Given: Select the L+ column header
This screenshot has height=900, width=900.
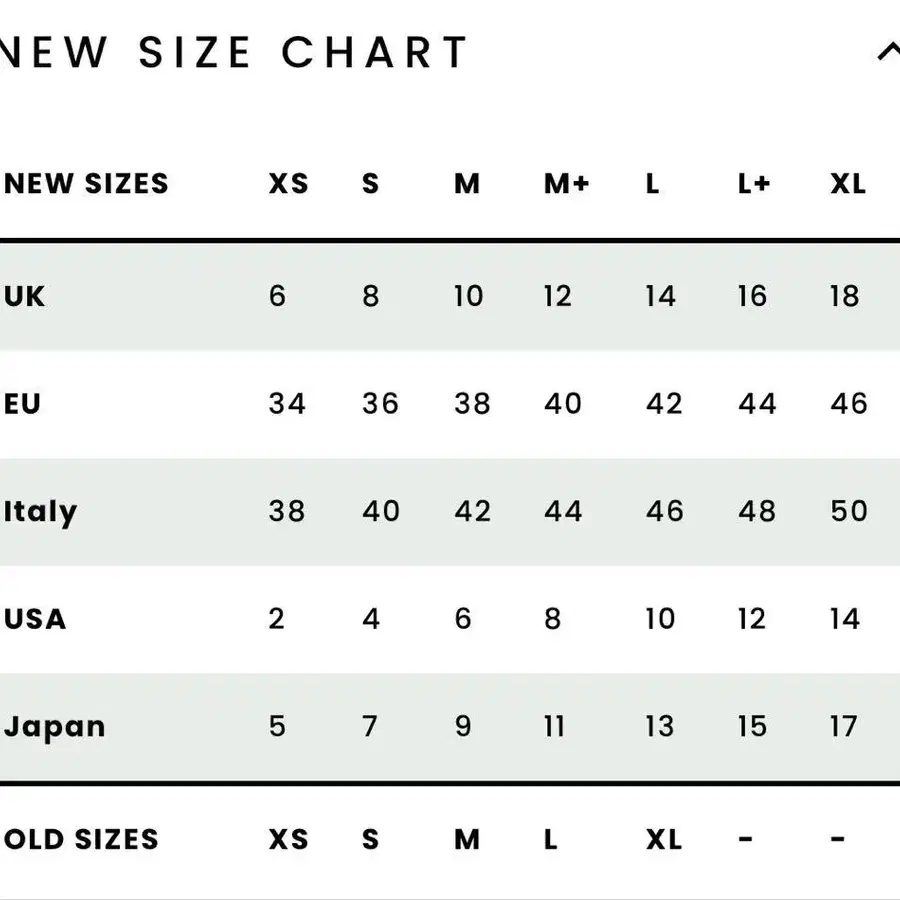Looking at the screenshot, I should pyautogui.click(x=754, y=184).
